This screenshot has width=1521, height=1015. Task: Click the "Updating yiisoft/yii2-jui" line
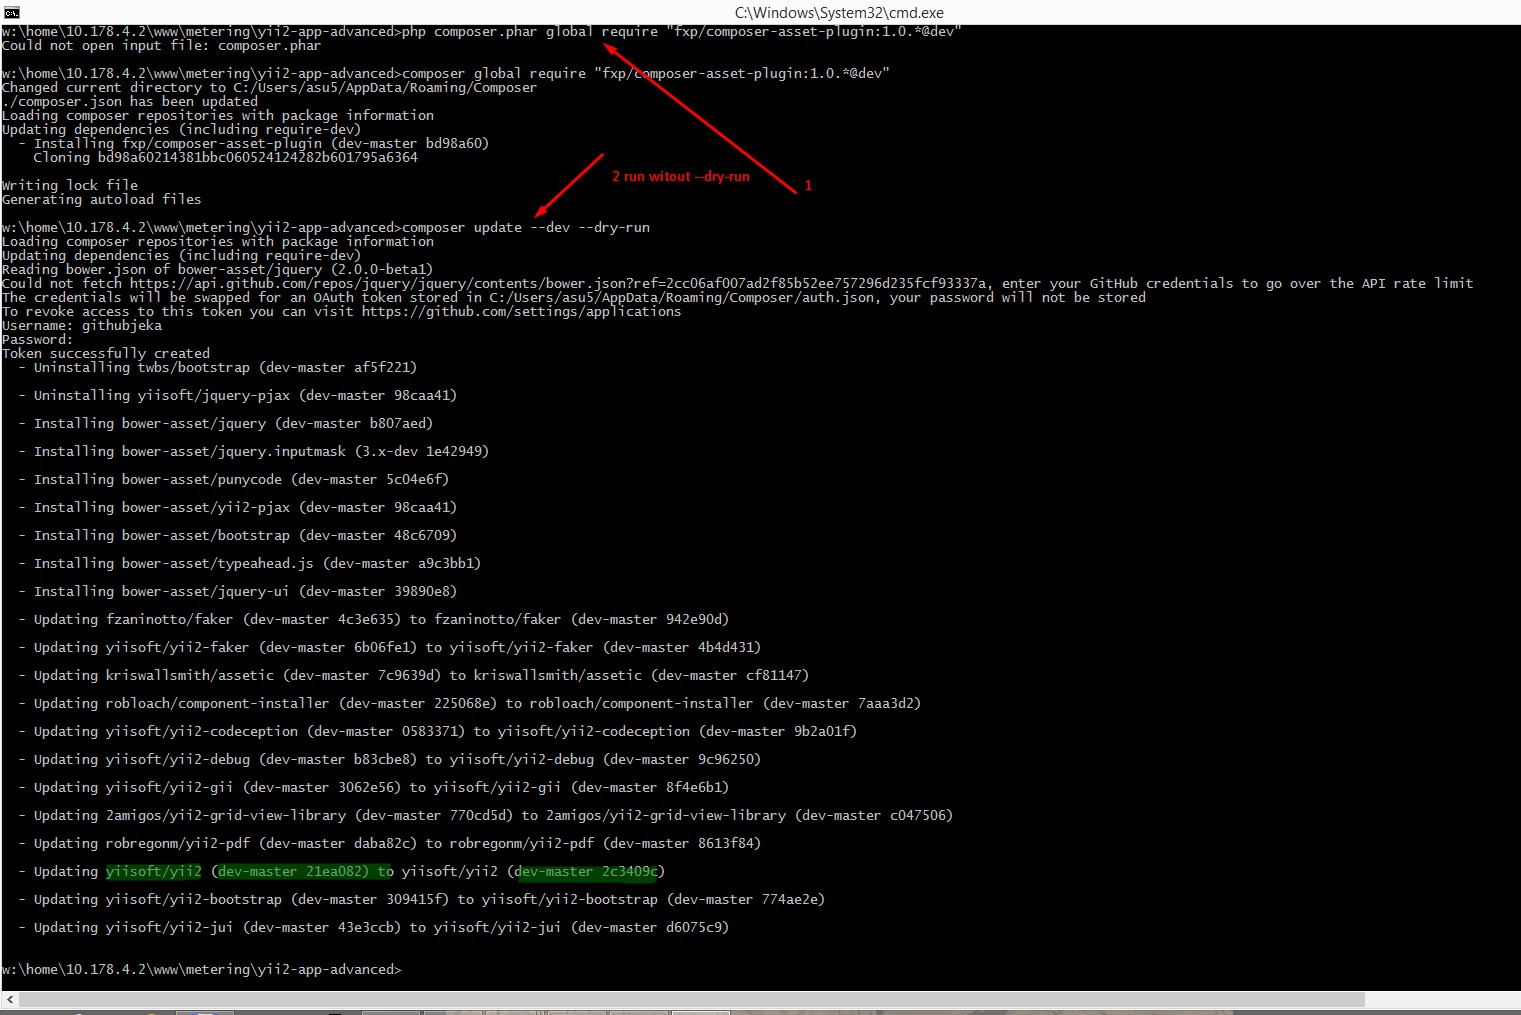coord(382,927)
